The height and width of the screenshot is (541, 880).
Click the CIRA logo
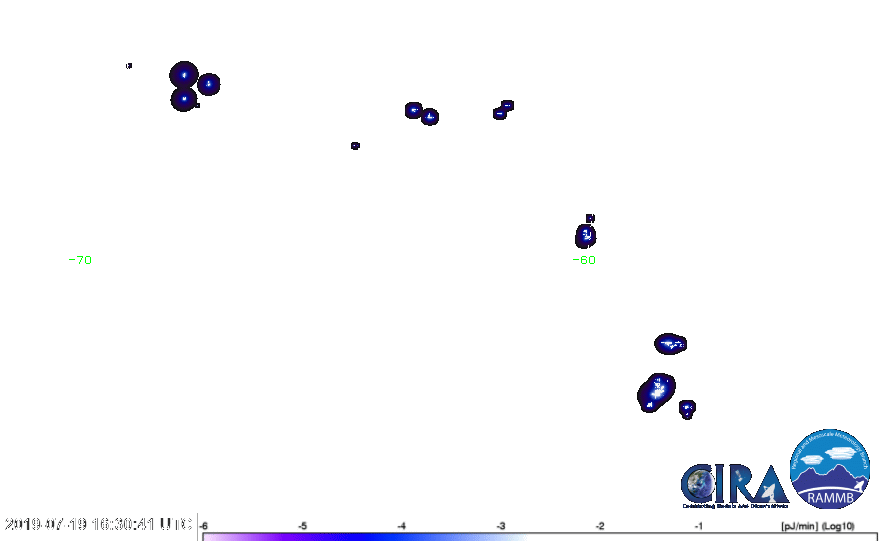coord(733,485)
